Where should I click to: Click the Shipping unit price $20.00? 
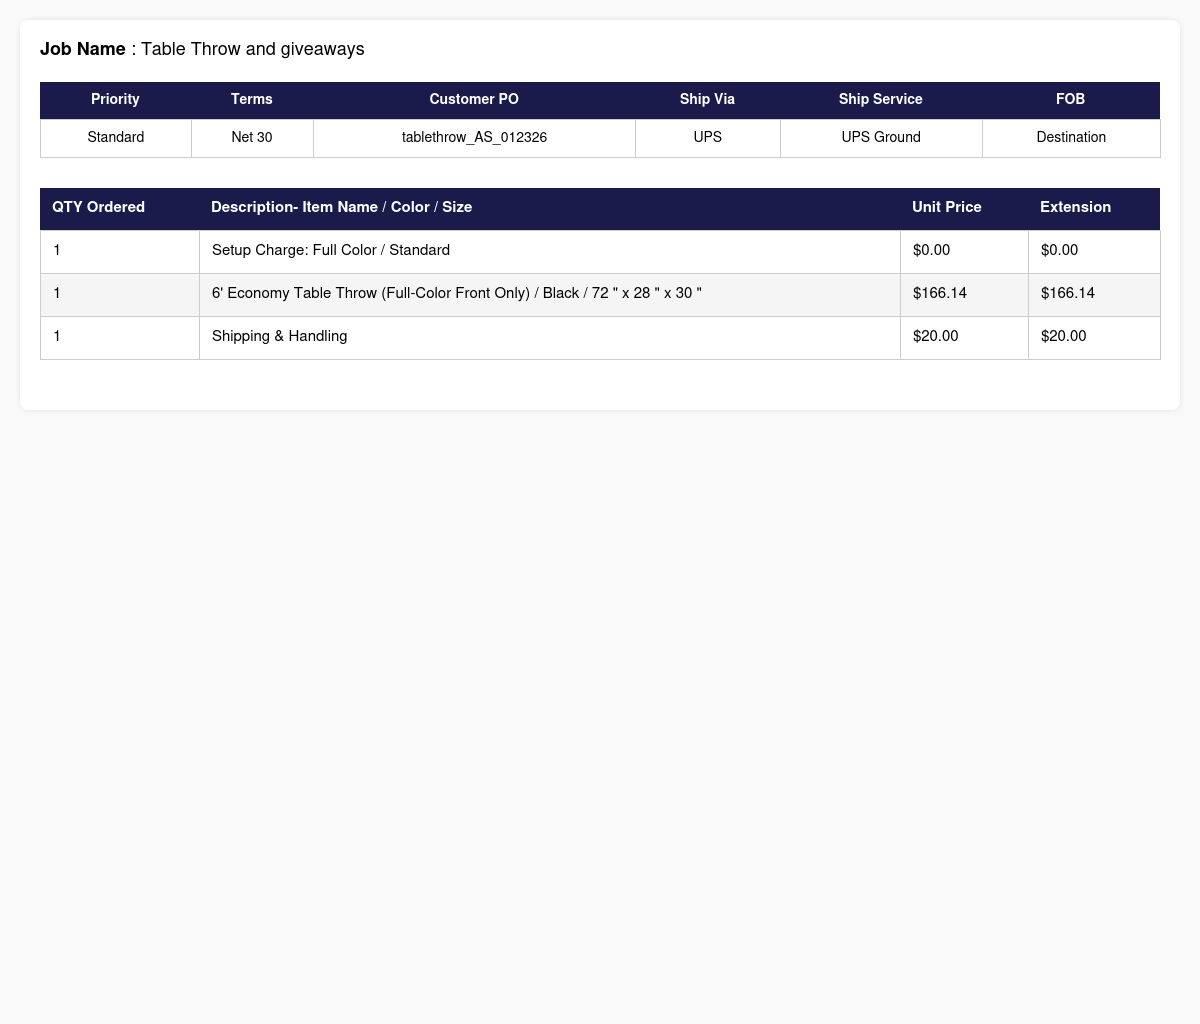pyautogui.click(x=964, y=338)
